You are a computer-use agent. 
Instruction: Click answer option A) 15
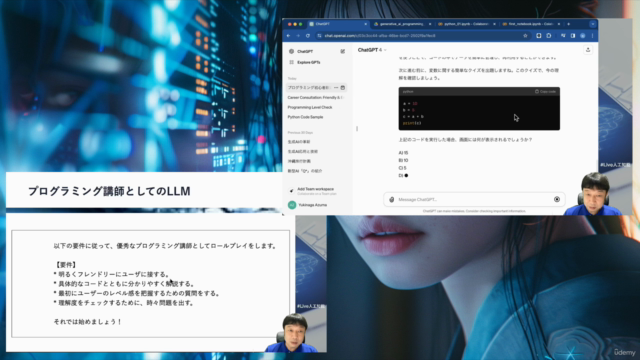pyautogui.click(x=403, y=153)
